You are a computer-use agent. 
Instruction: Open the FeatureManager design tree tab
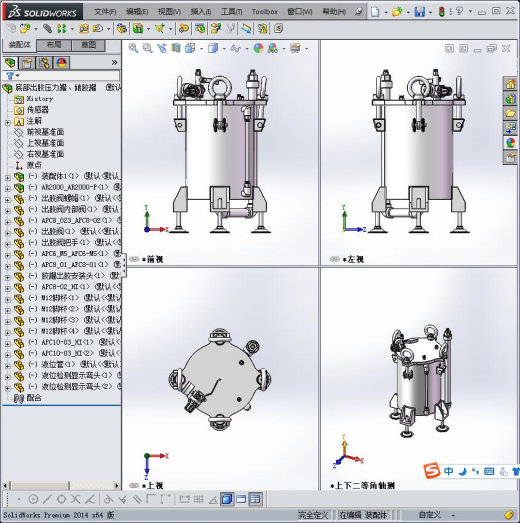(x=10, y=63)
